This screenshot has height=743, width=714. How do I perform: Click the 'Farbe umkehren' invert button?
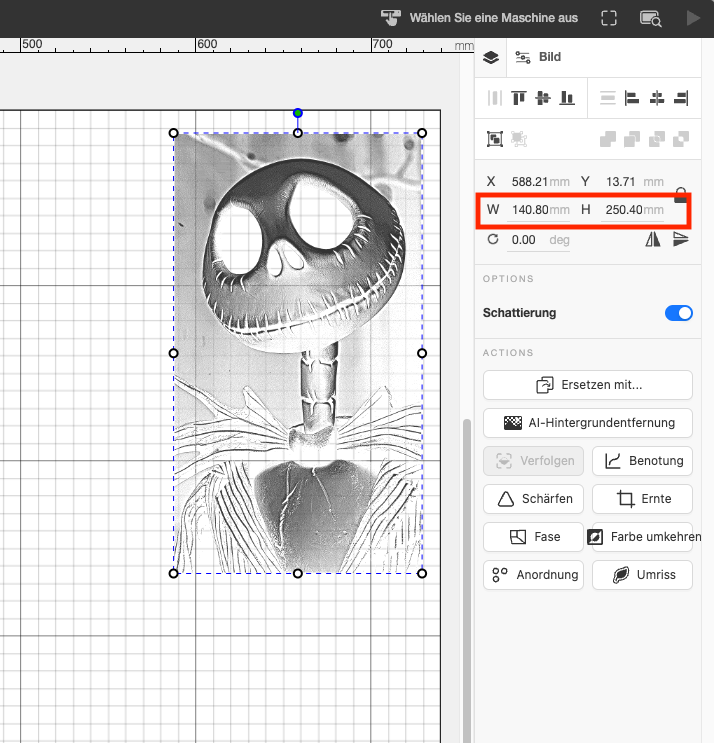pos(642,536)
